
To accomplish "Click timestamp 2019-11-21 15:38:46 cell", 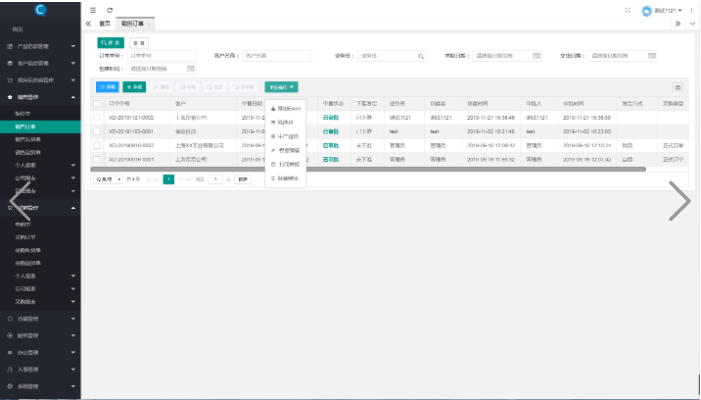I will click(x=491, y=118).
